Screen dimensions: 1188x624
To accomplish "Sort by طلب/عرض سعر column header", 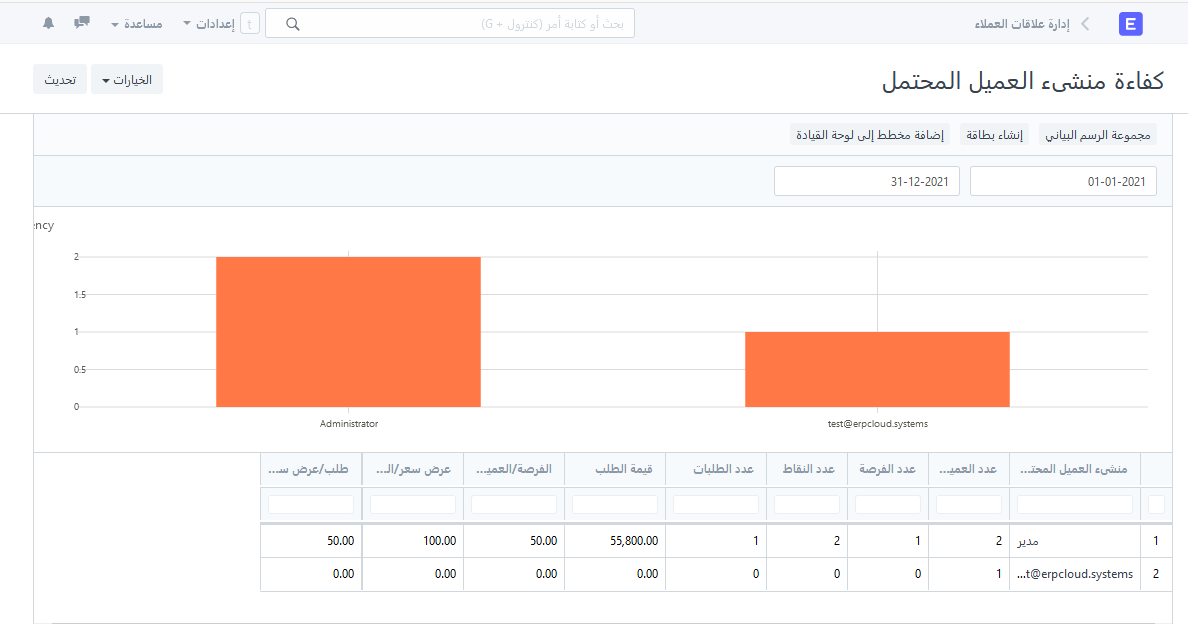I will point(311,470).
